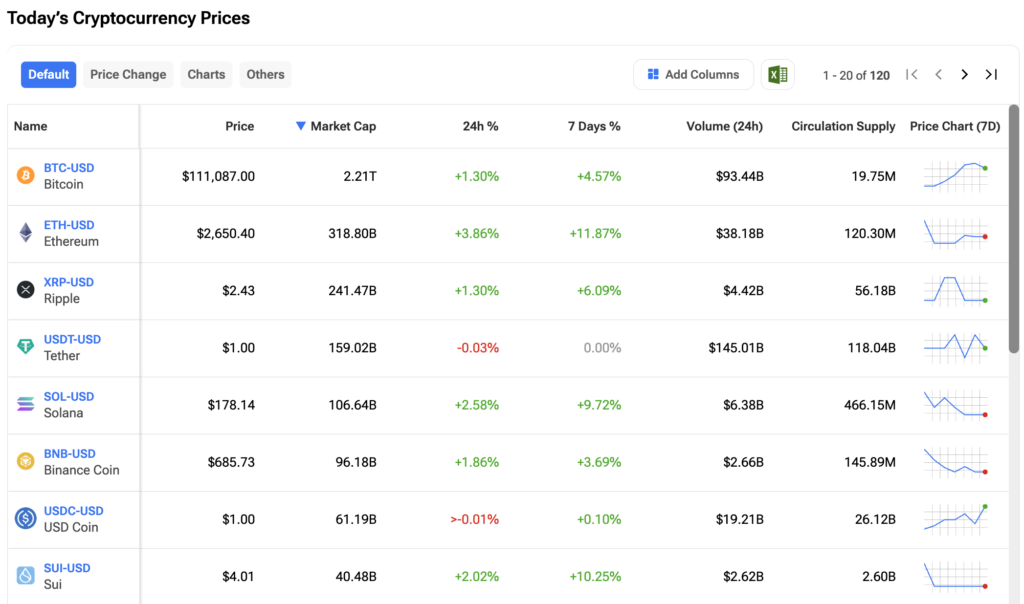Click the -0.03% 24h change
This screenshot has width=1024, height=604.
click(x=477, y=347)
